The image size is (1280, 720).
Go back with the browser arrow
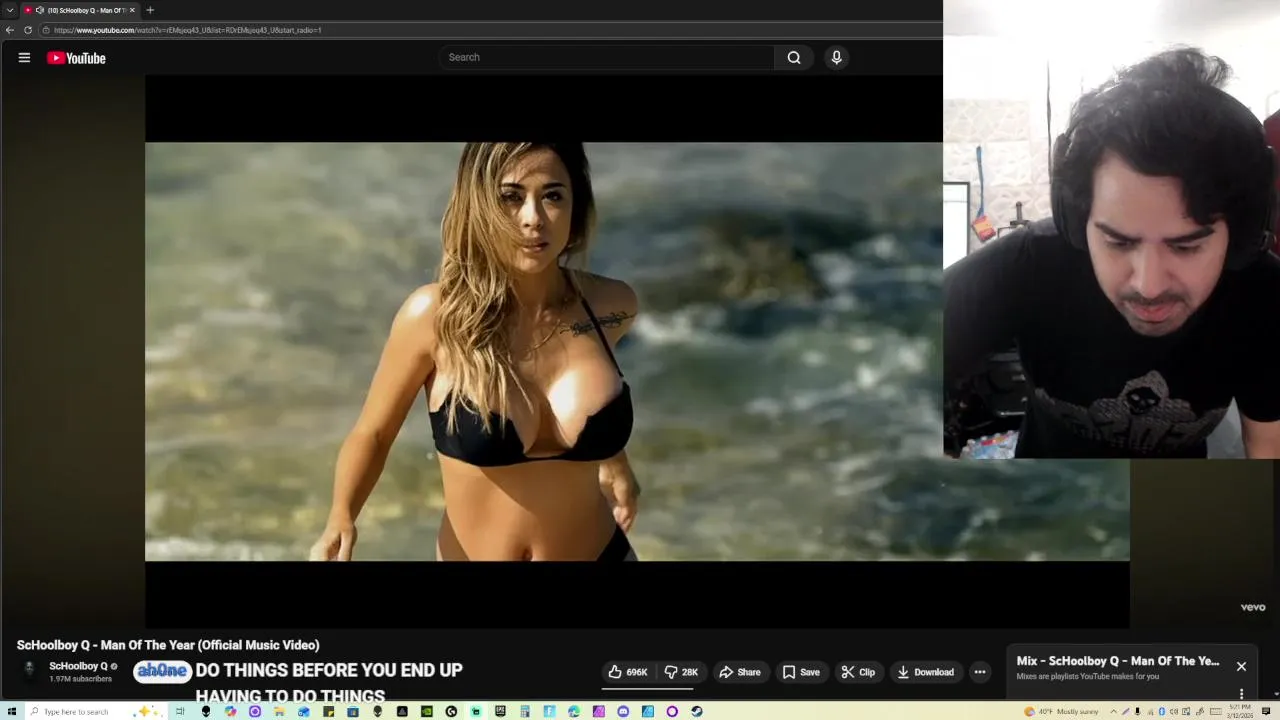10,30
